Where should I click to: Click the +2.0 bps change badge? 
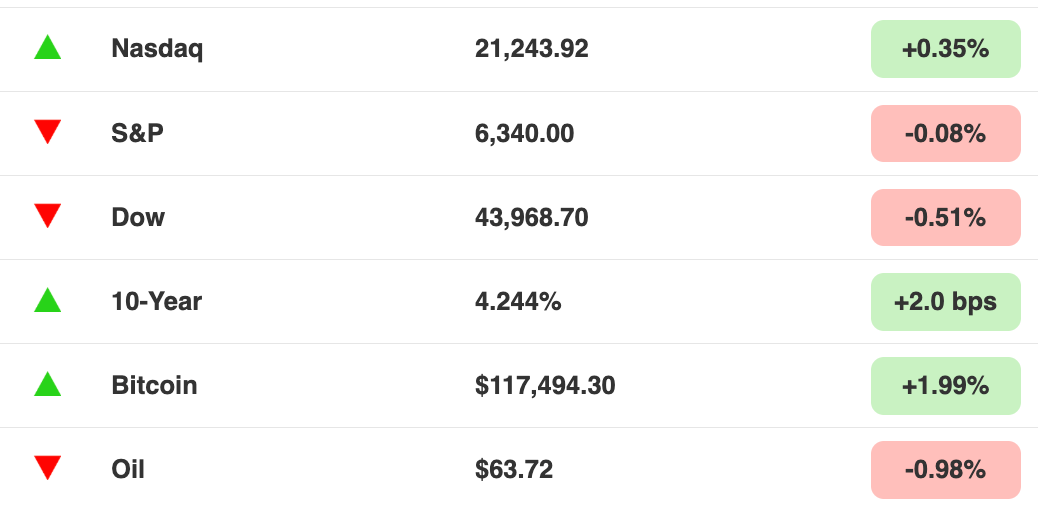pos(945,301)
